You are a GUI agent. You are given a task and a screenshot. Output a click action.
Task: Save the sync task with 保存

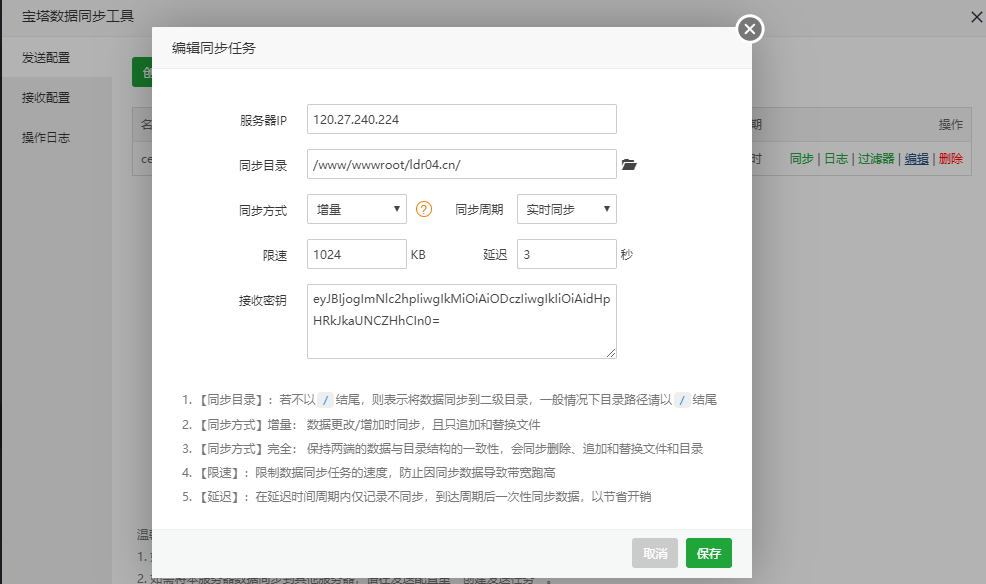pos(709,553)
